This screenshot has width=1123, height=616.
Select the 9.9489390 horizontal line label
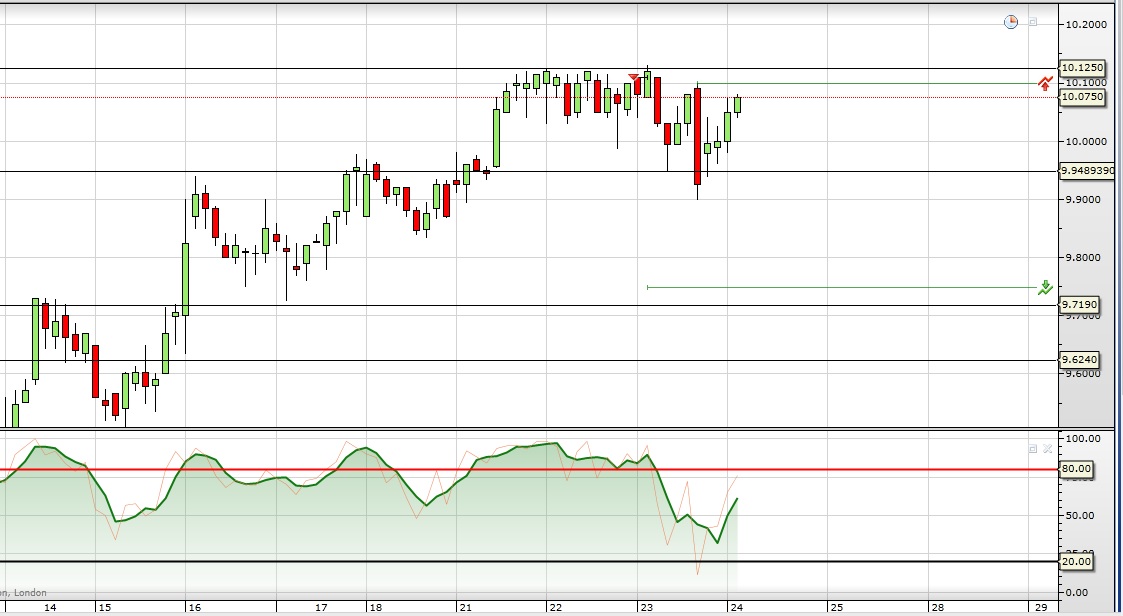[x=1087, y=170]
